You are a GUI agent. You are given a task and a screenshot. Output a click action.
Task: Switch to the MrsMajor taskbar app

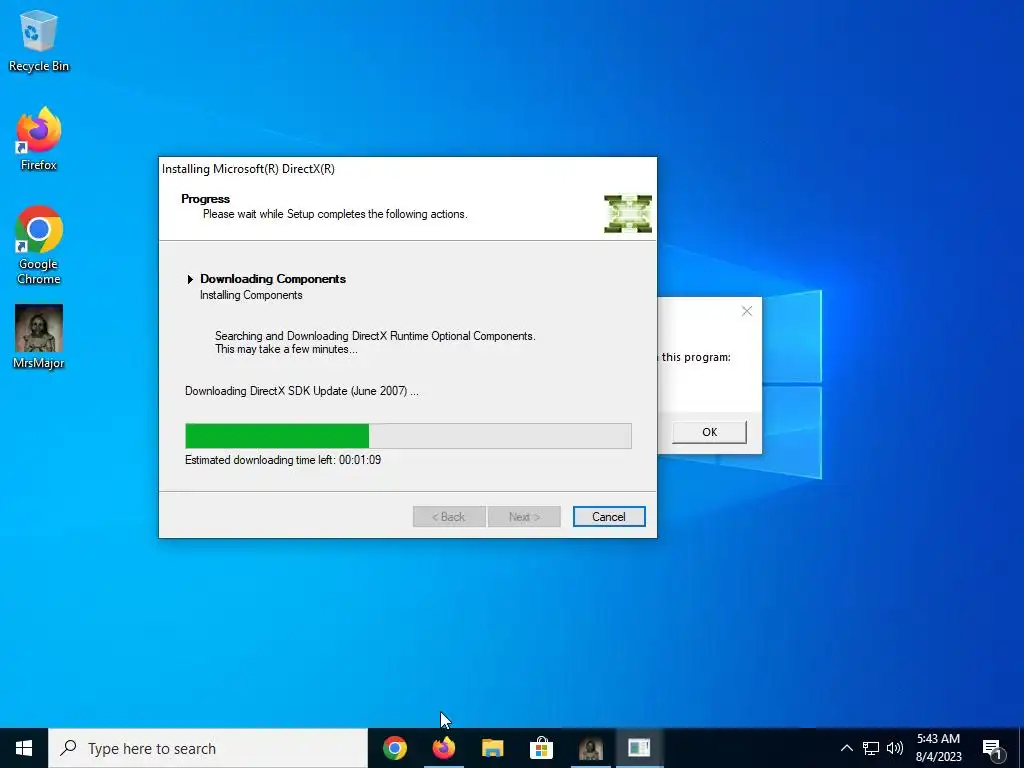click(x=590, y=748)
